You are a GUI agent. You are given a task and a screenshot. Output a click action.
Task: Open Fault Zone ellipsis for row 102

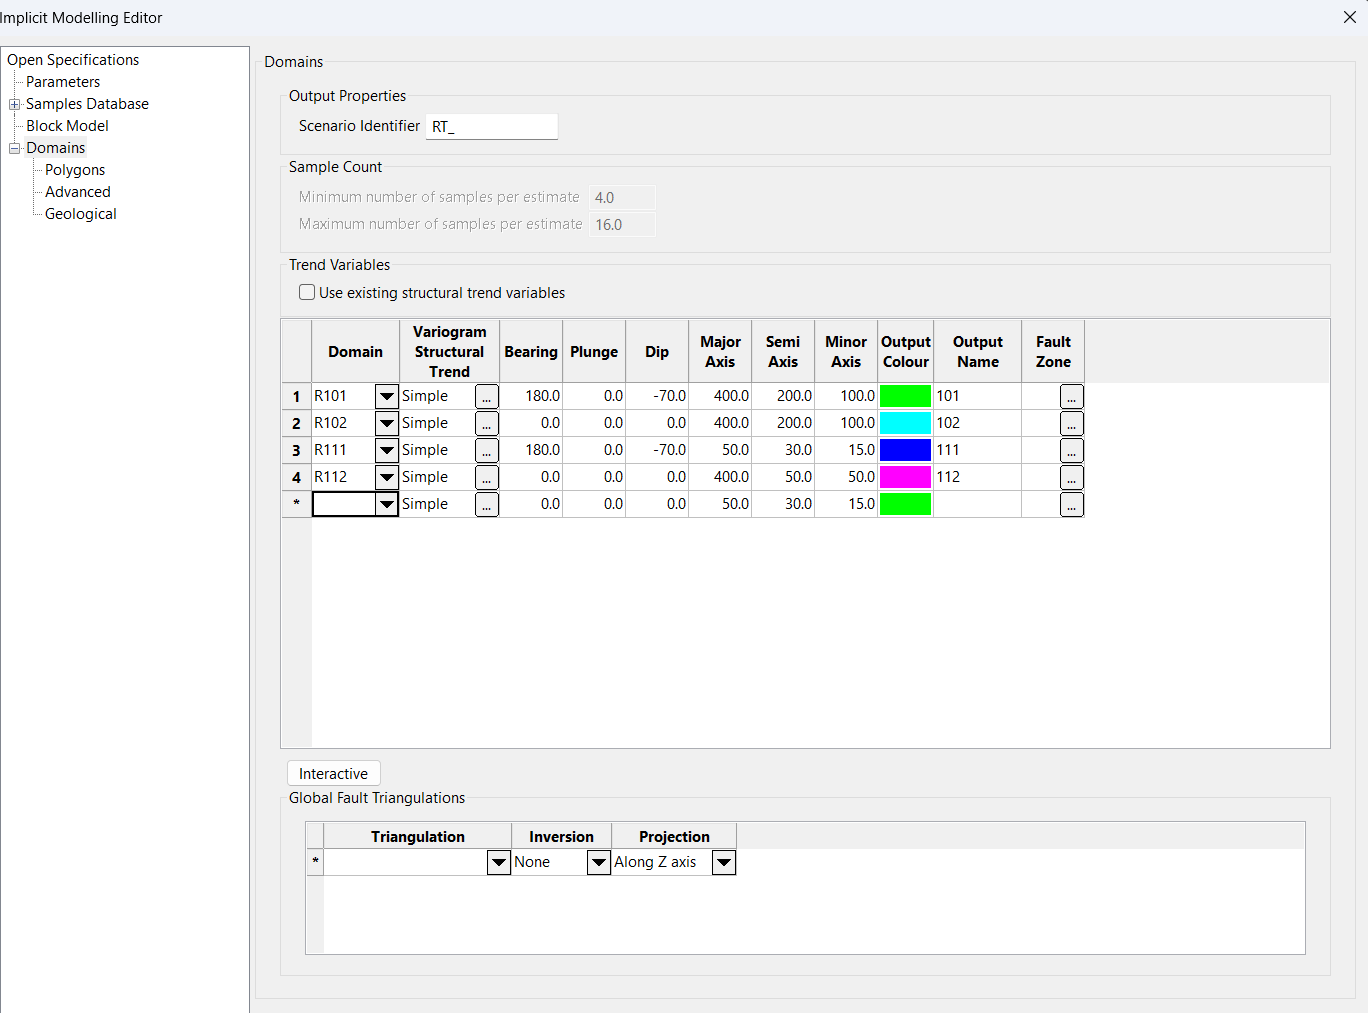pos(1072,424)
